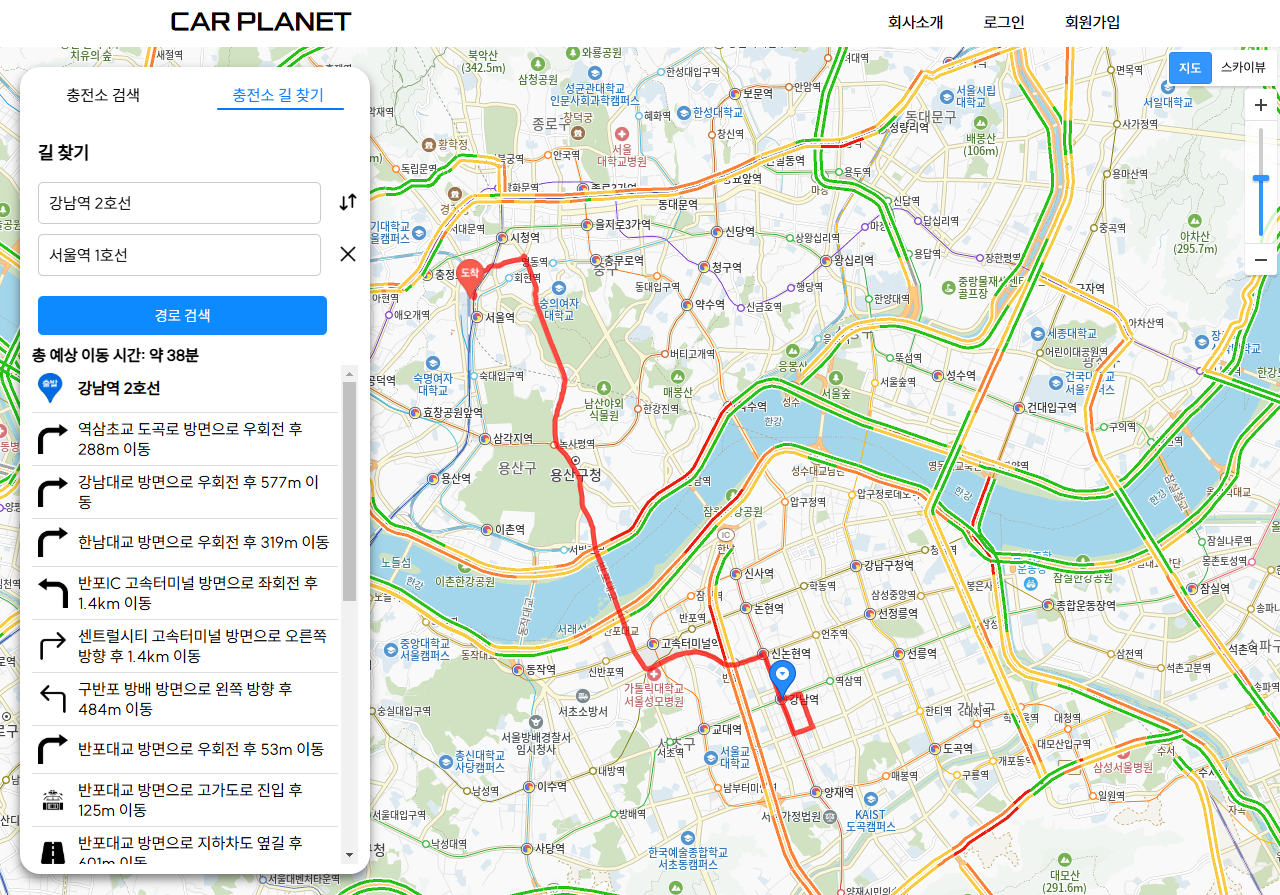1280x895 pixels.
Task: Select step text 구반포 방배 방면으로 왼쪽 방향
Action: tap(185, 699)
